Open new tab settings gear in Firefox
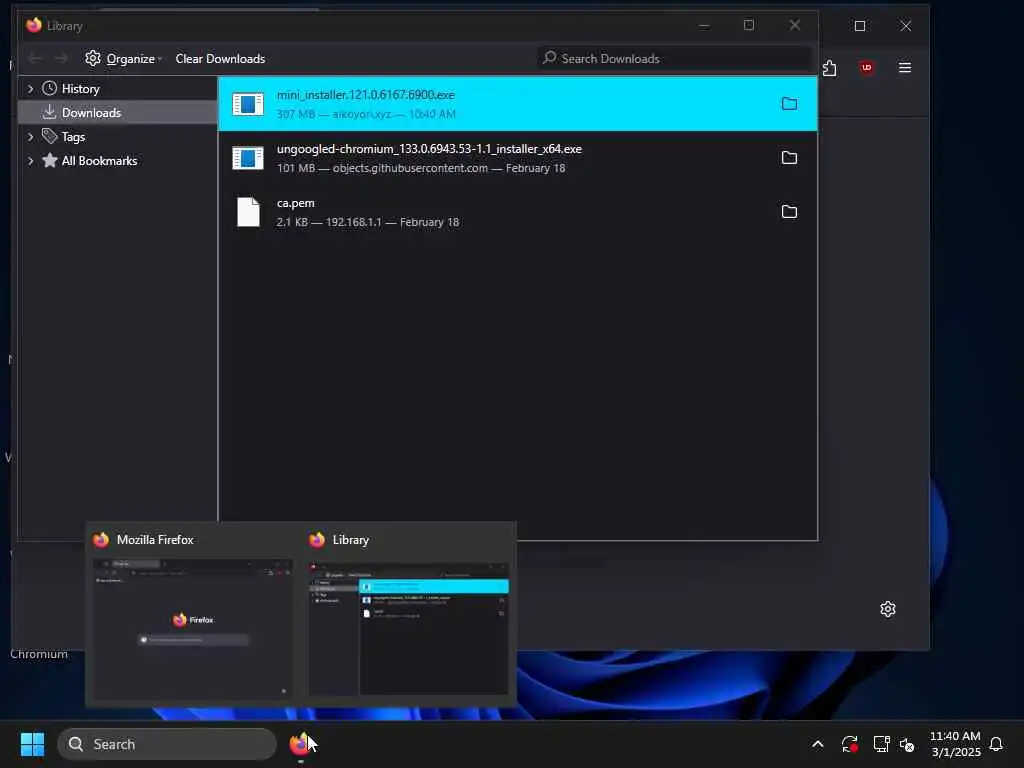1024x768 pixels. click(x=888, y=609)
